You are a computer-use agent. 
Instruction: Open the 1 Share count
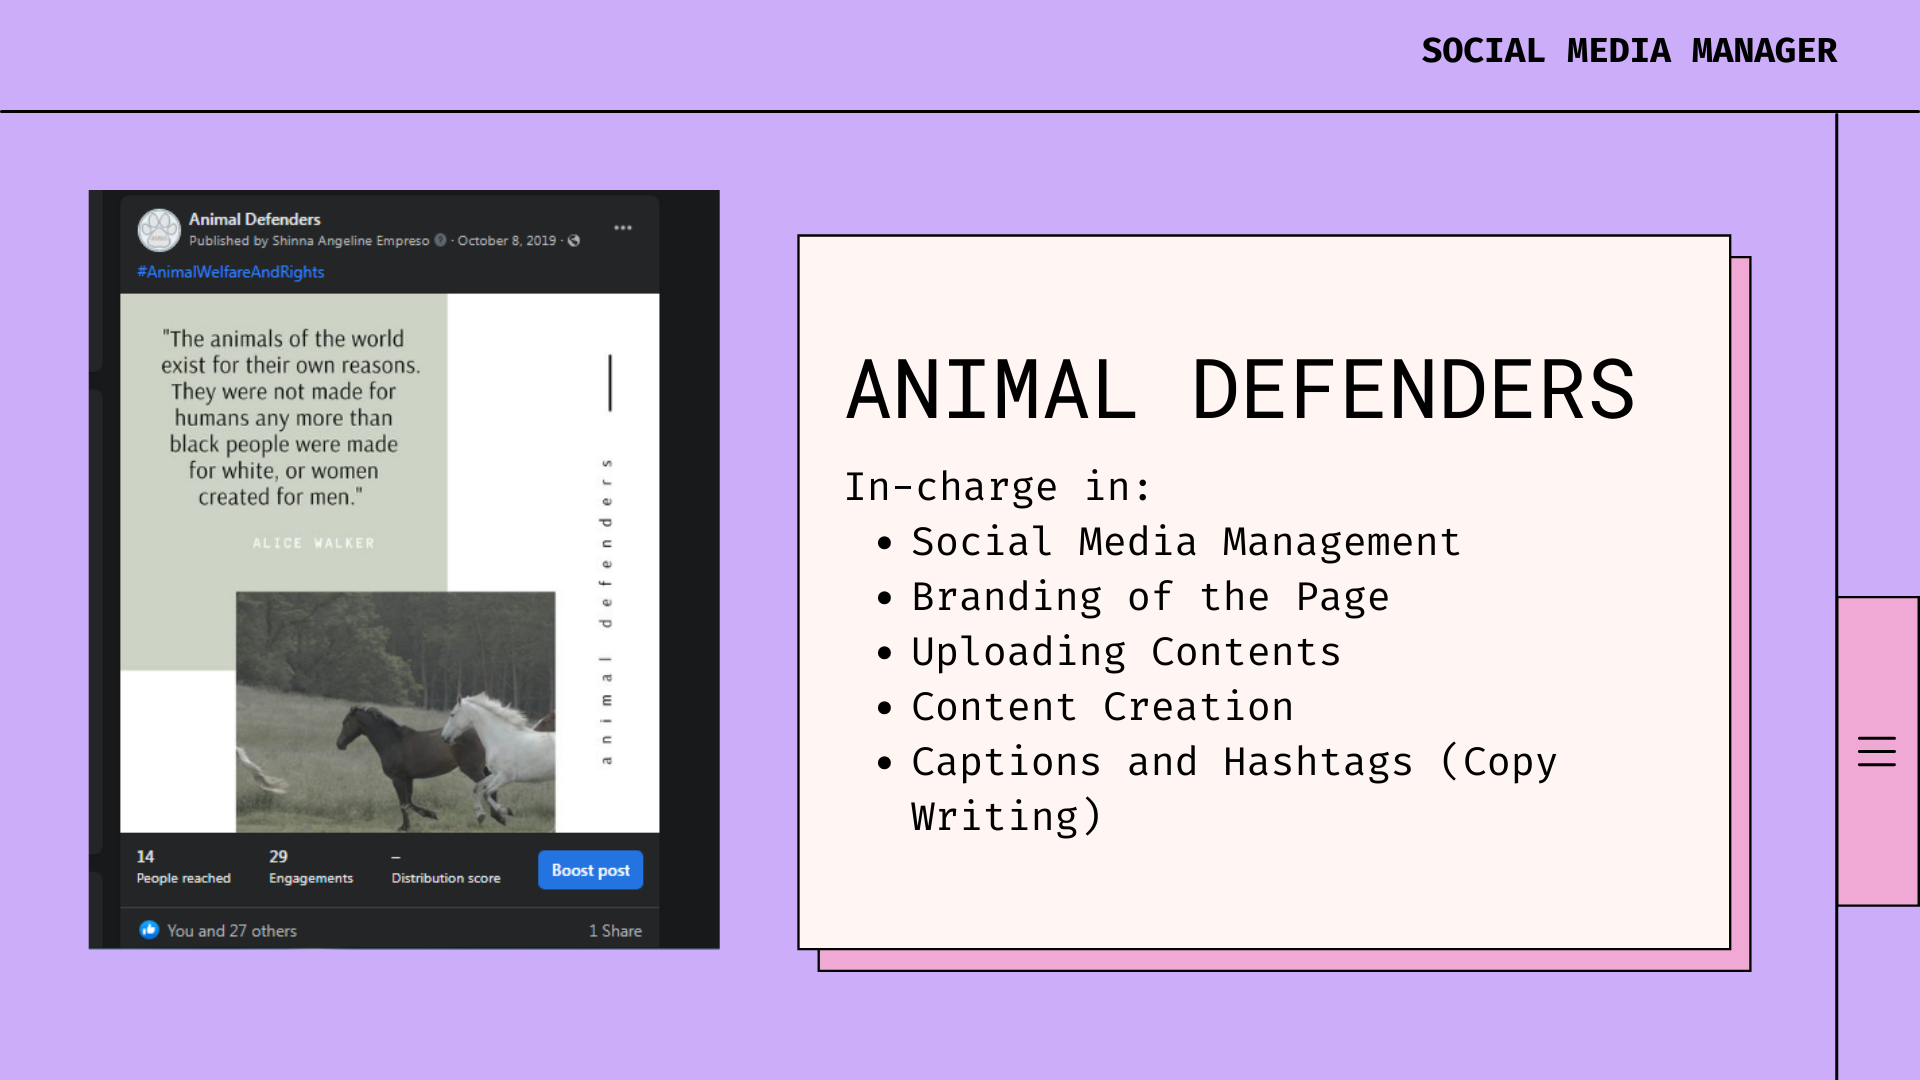(x=615, y=931)
